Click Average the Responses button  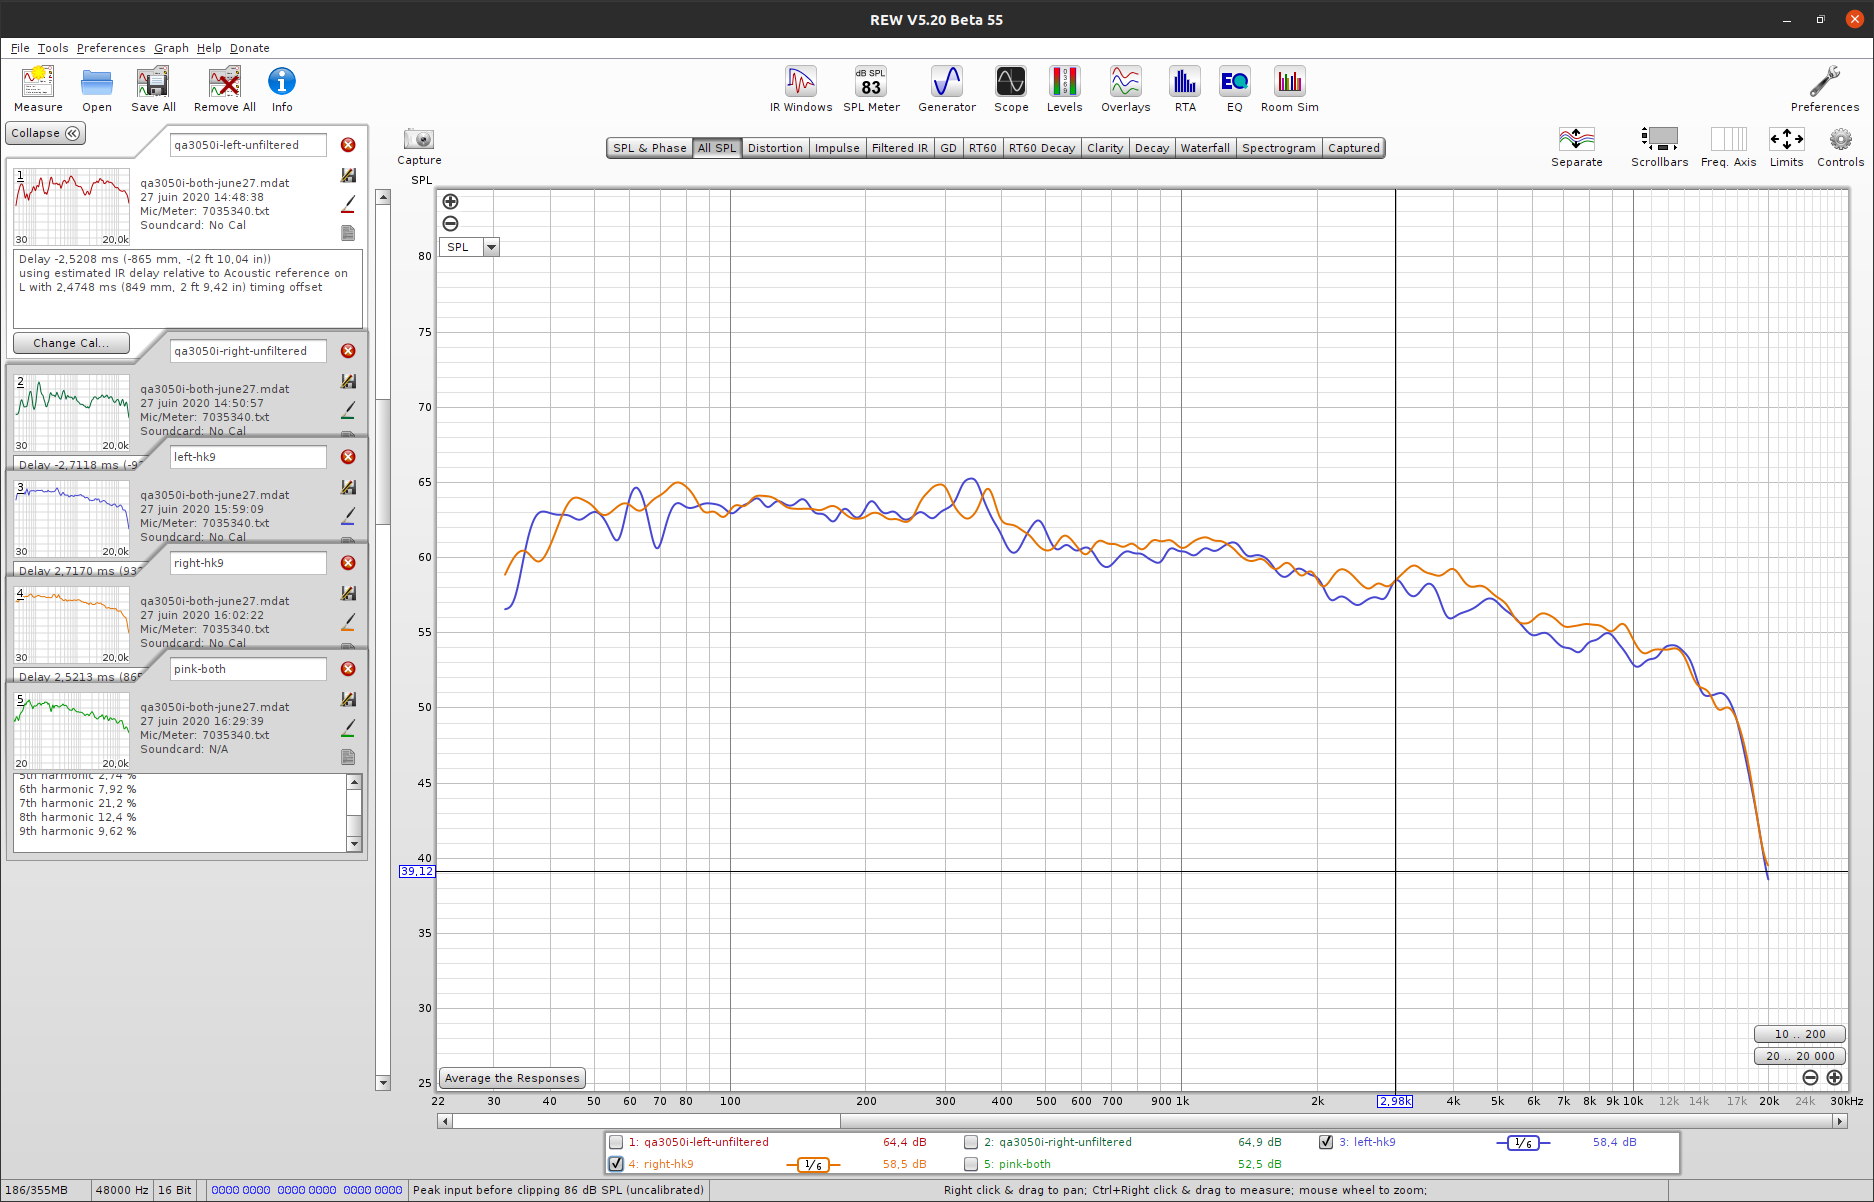[512, 1078]
